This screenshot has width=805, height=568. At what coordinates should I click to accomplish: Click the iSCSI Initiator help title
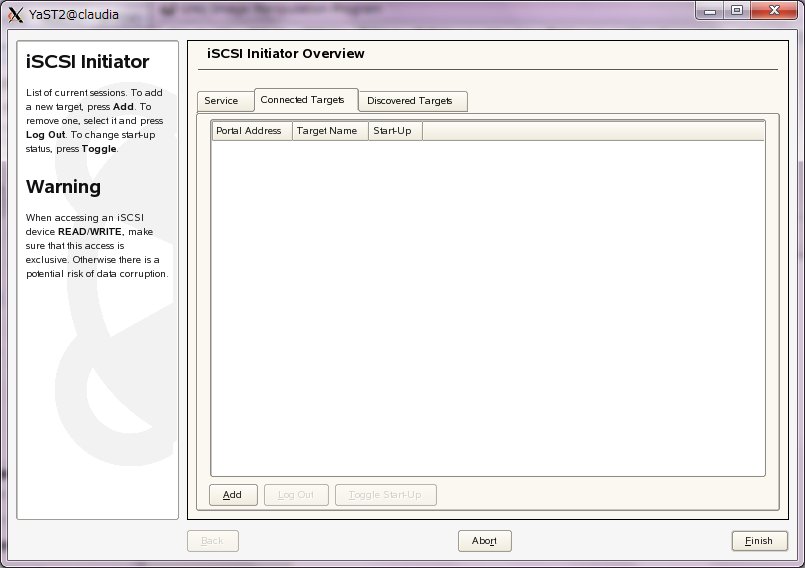[x=87, y=62]
